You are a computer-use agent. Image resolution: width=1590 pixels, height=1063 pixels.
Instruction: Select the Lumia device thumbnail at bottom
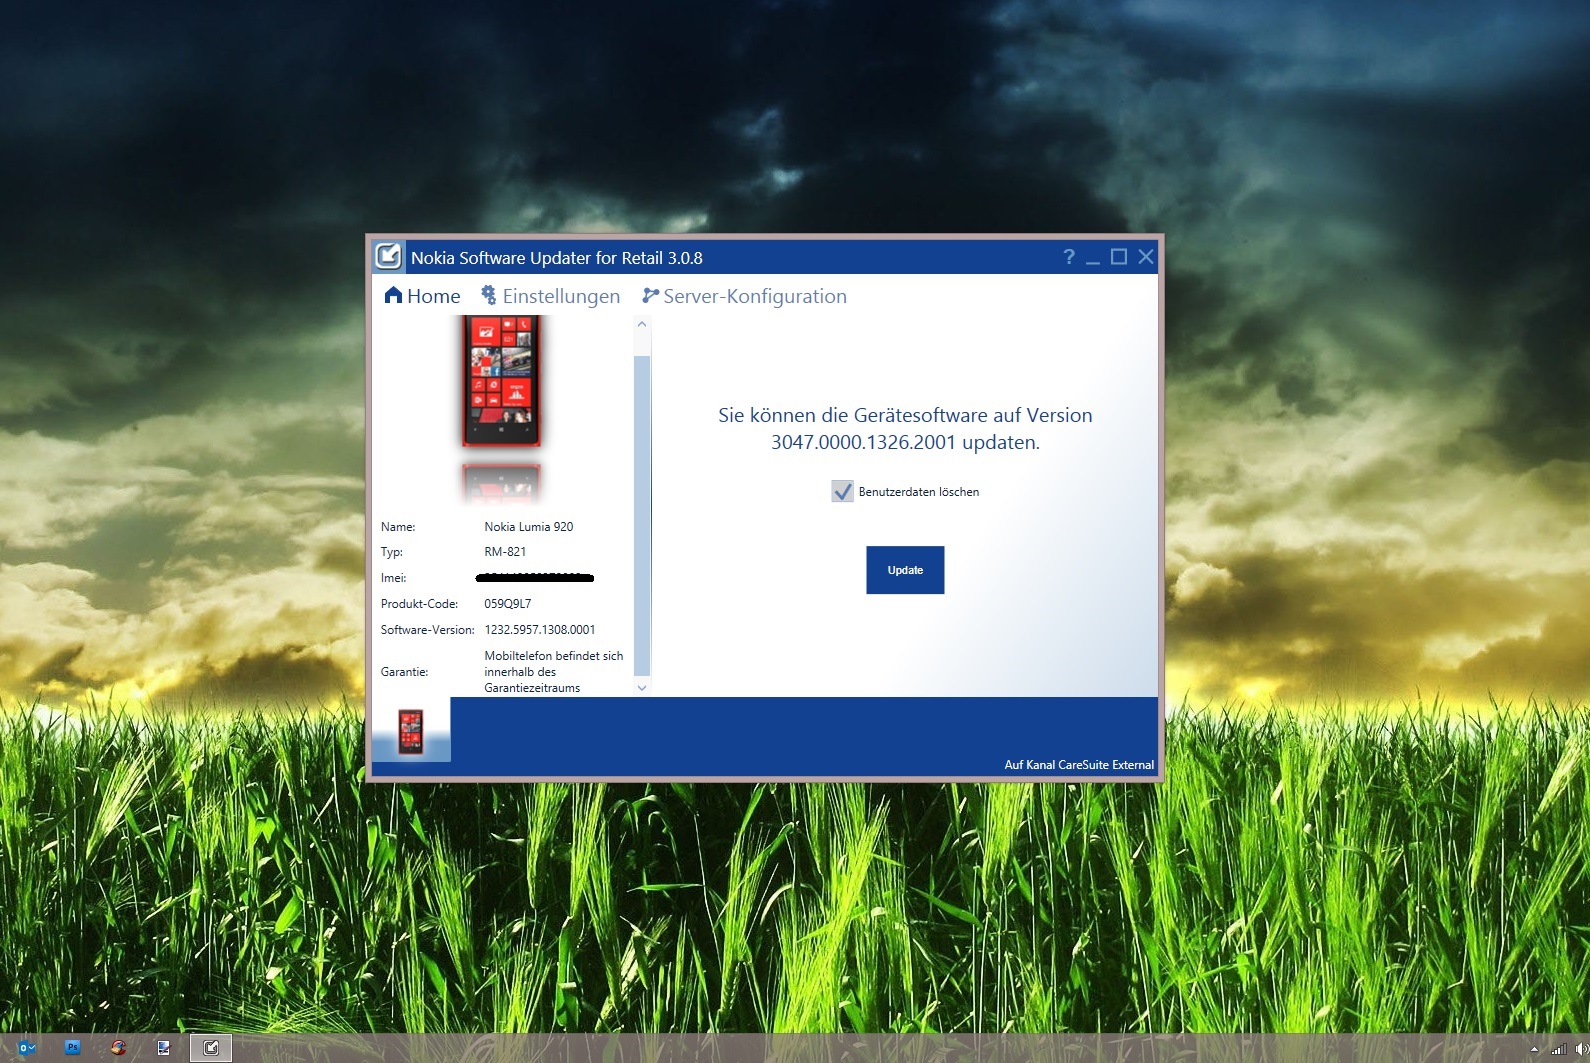(411, 730)
